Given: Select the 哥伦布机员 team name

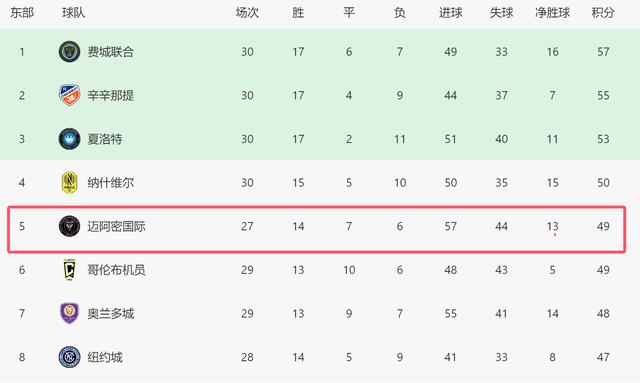Looking at the screenshot, I should tap(116, 270).
